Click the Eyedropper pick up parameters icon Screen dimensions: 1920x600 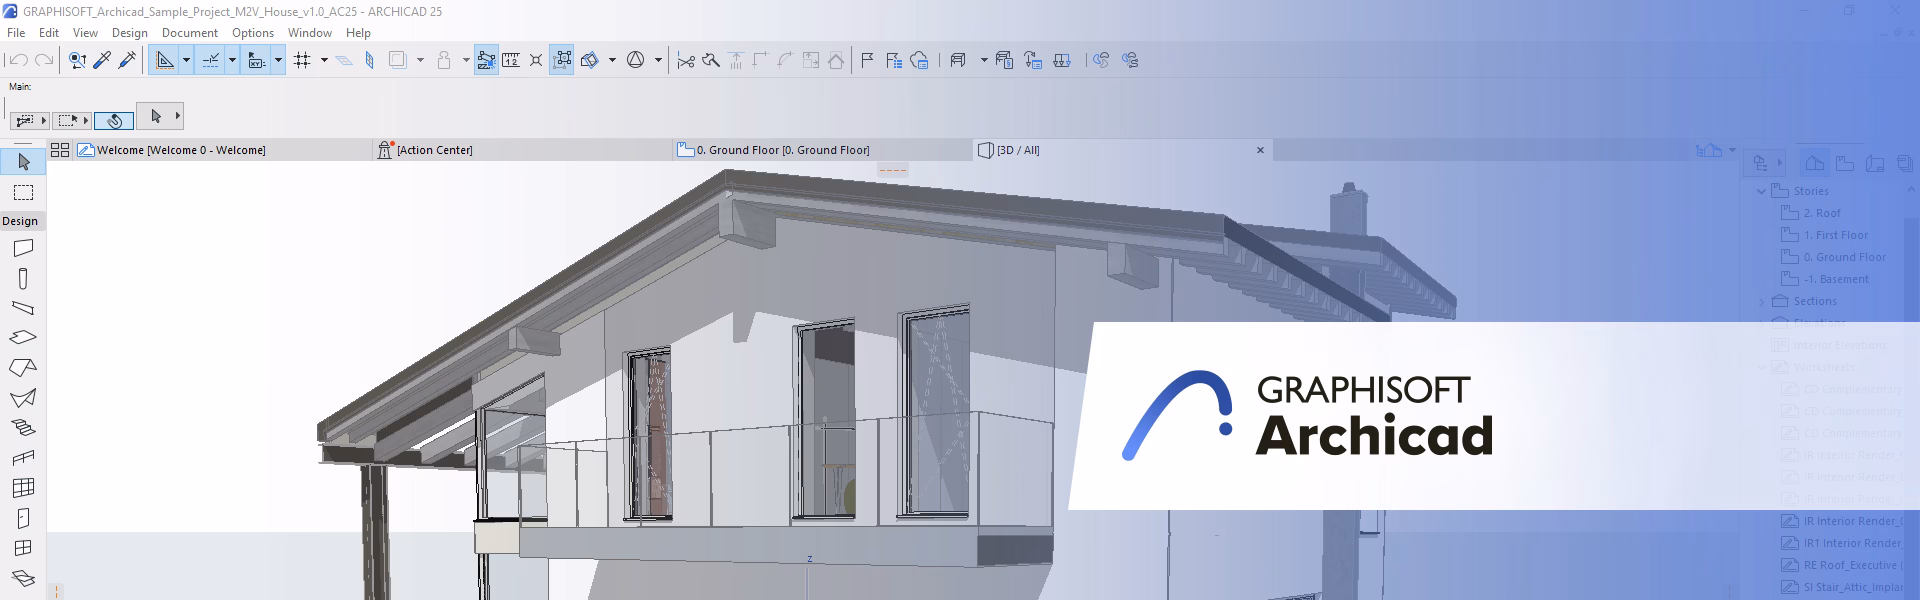click(x=102, y=60)
